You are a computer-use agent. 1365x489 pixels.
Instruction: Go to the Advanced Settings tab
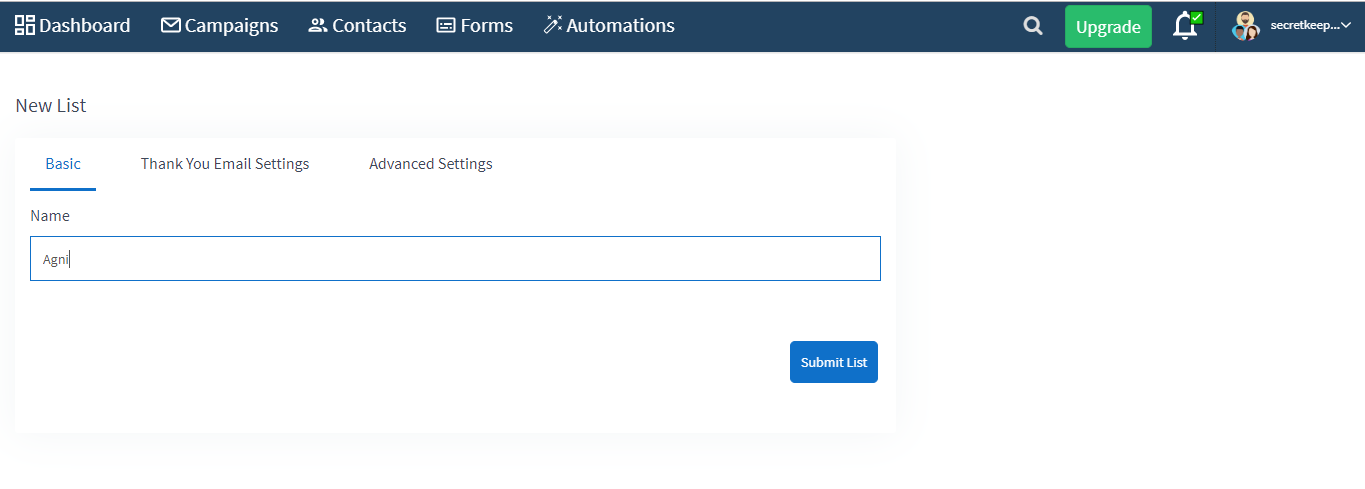coord(431,163)
